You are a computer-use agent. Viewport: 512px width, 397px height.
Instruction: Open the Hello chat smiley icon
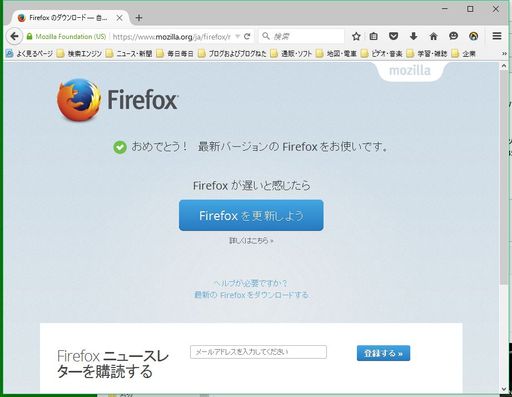point(453,36)
